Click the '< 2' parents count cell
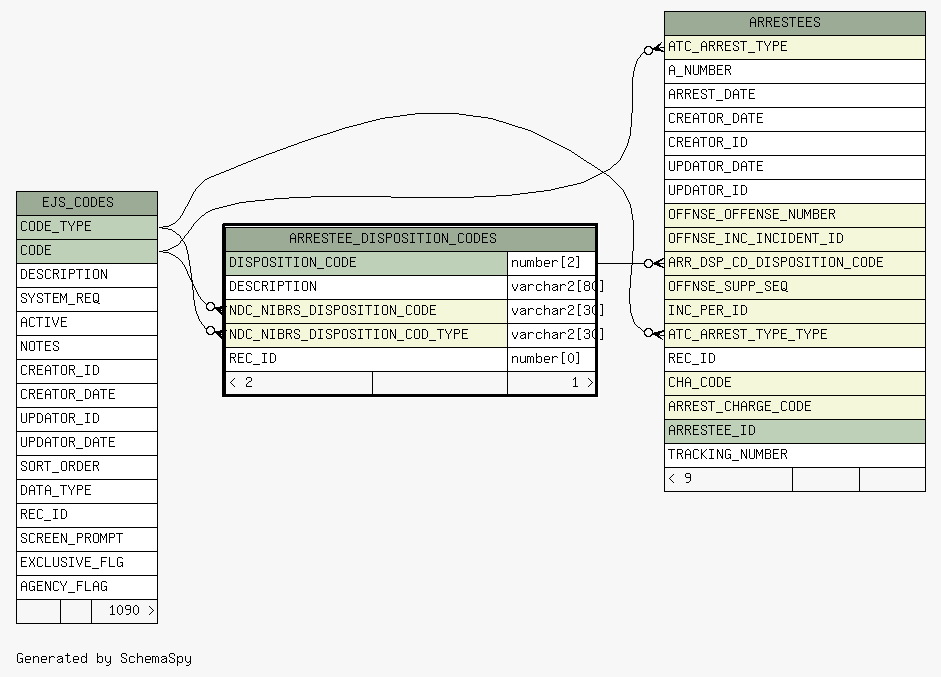The image size is (941, 677). tap(299, 383)
